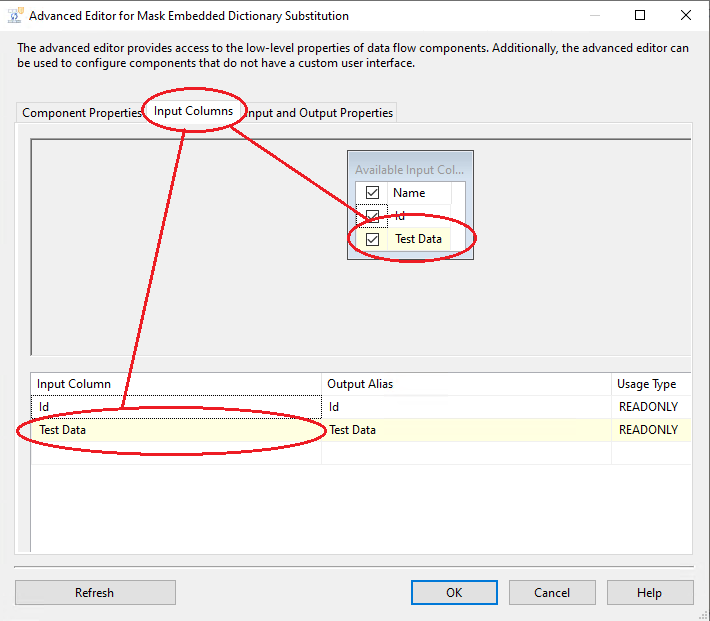Click the Output Alias cell for Test Data
The height and width of the screenshot is (621, 710).
465,430
